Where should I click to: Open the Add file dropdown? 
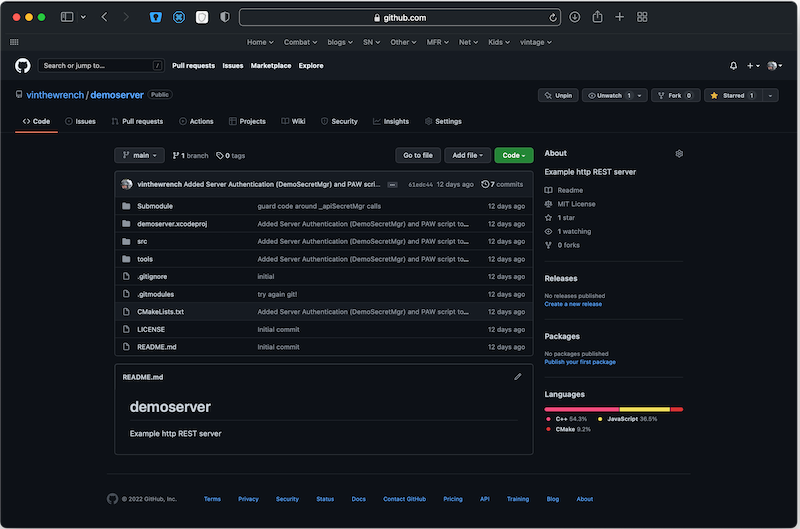pyautogui.click(x=467, y=156)
